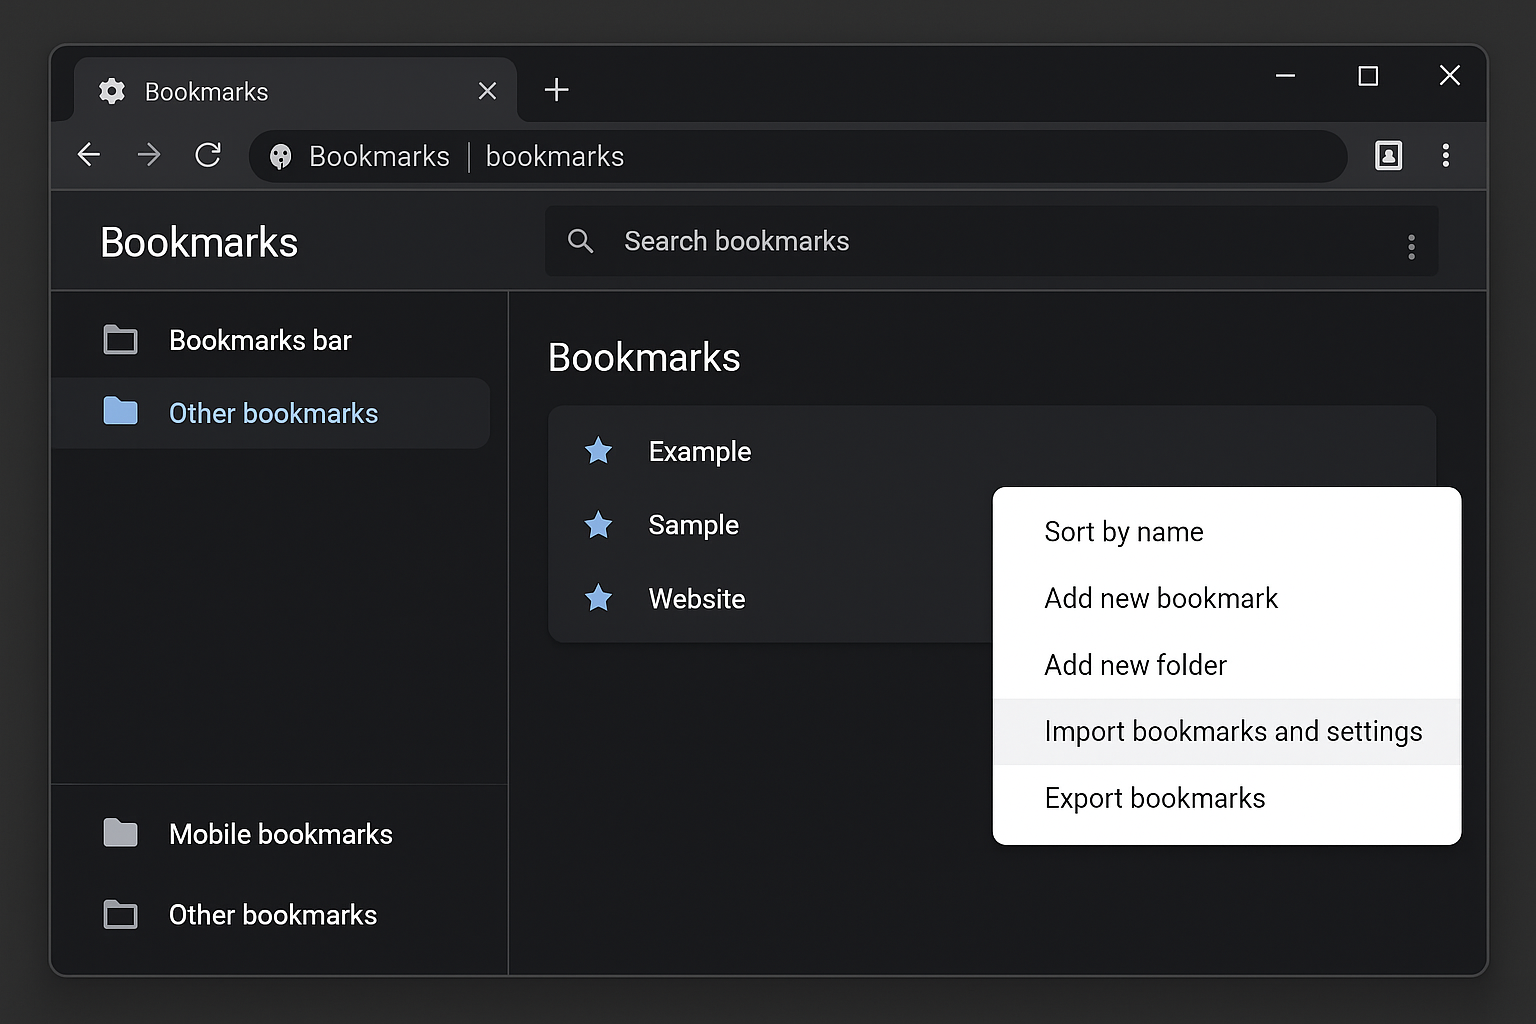This screenshot has width=1536, height=1024.
Task: Click the gear icon on the Bookmarks tab
Action: pos(112,91)
